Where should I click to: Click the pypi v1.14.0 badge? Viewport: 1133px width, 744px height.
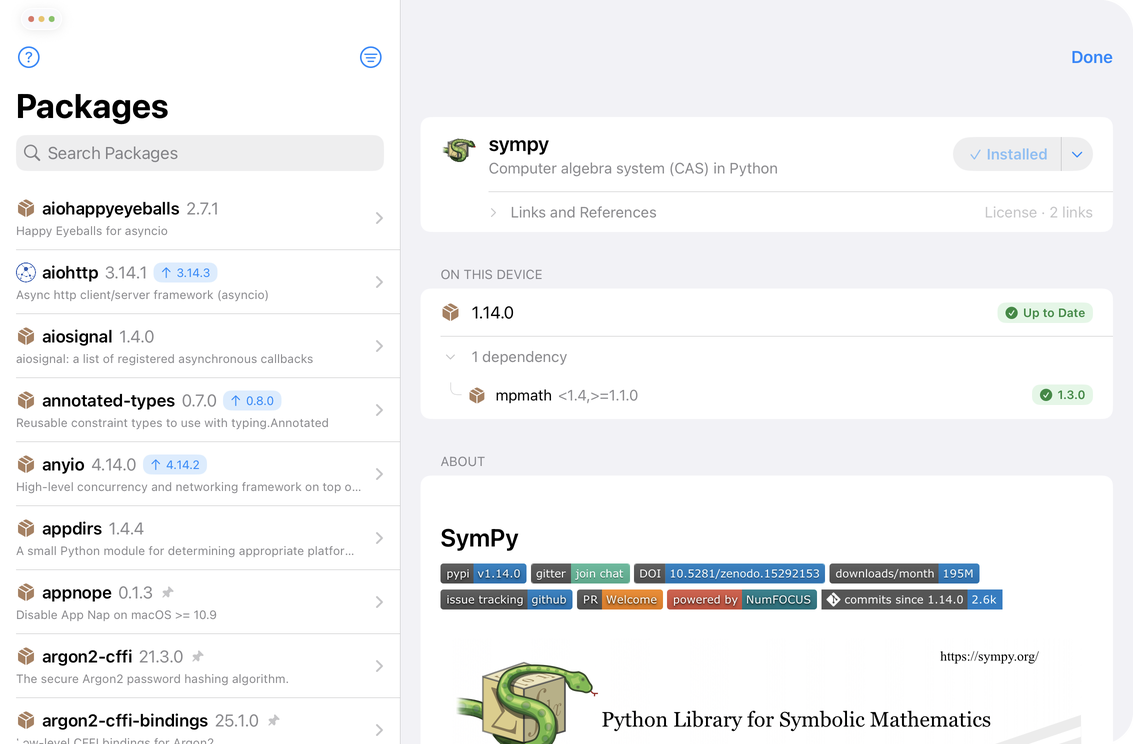pyautogui.click(x=483, y=574)
